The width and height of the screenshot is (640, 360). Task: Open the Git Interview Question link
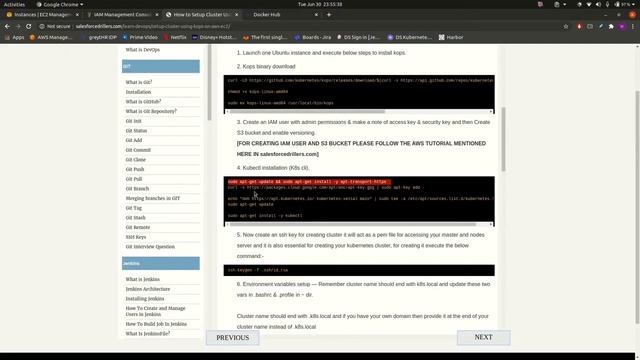click(x=150, y=247)
